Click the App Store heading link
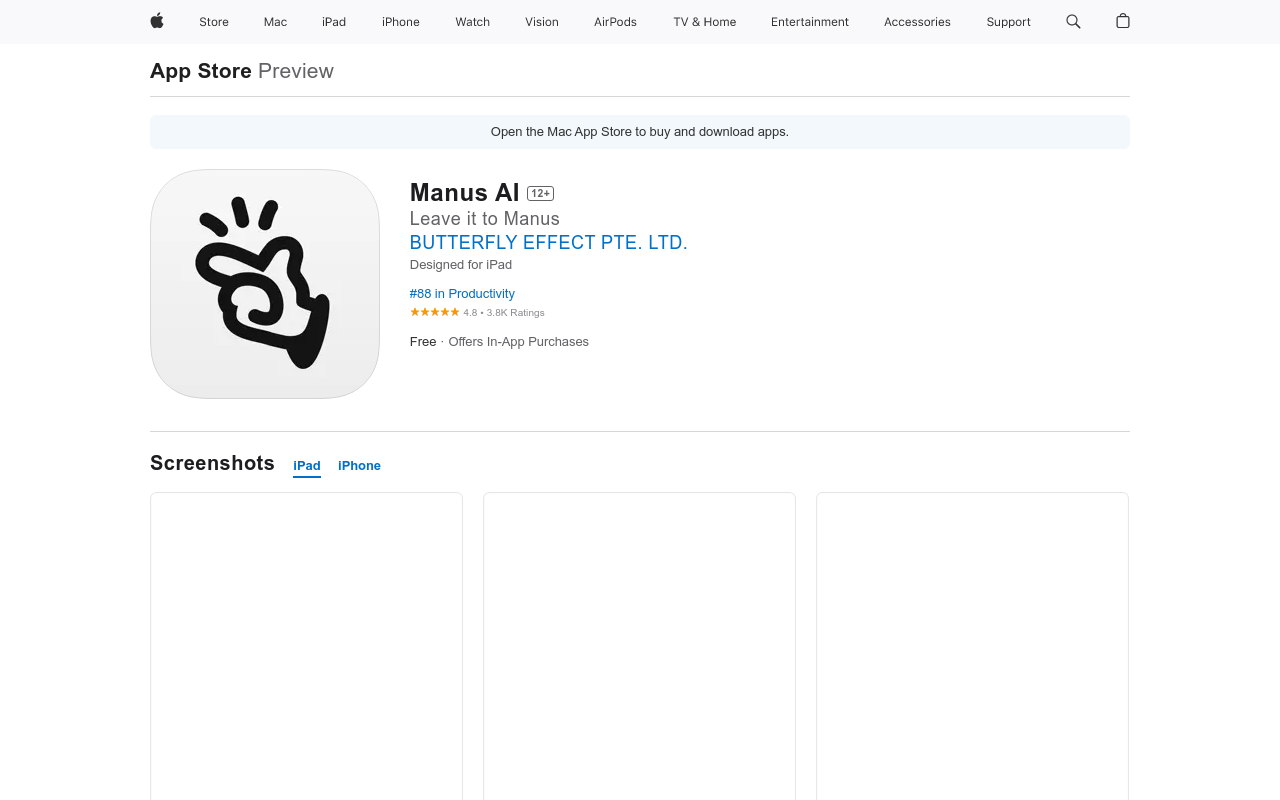This screenshot has width=1280, height=800. click(201, 71)
